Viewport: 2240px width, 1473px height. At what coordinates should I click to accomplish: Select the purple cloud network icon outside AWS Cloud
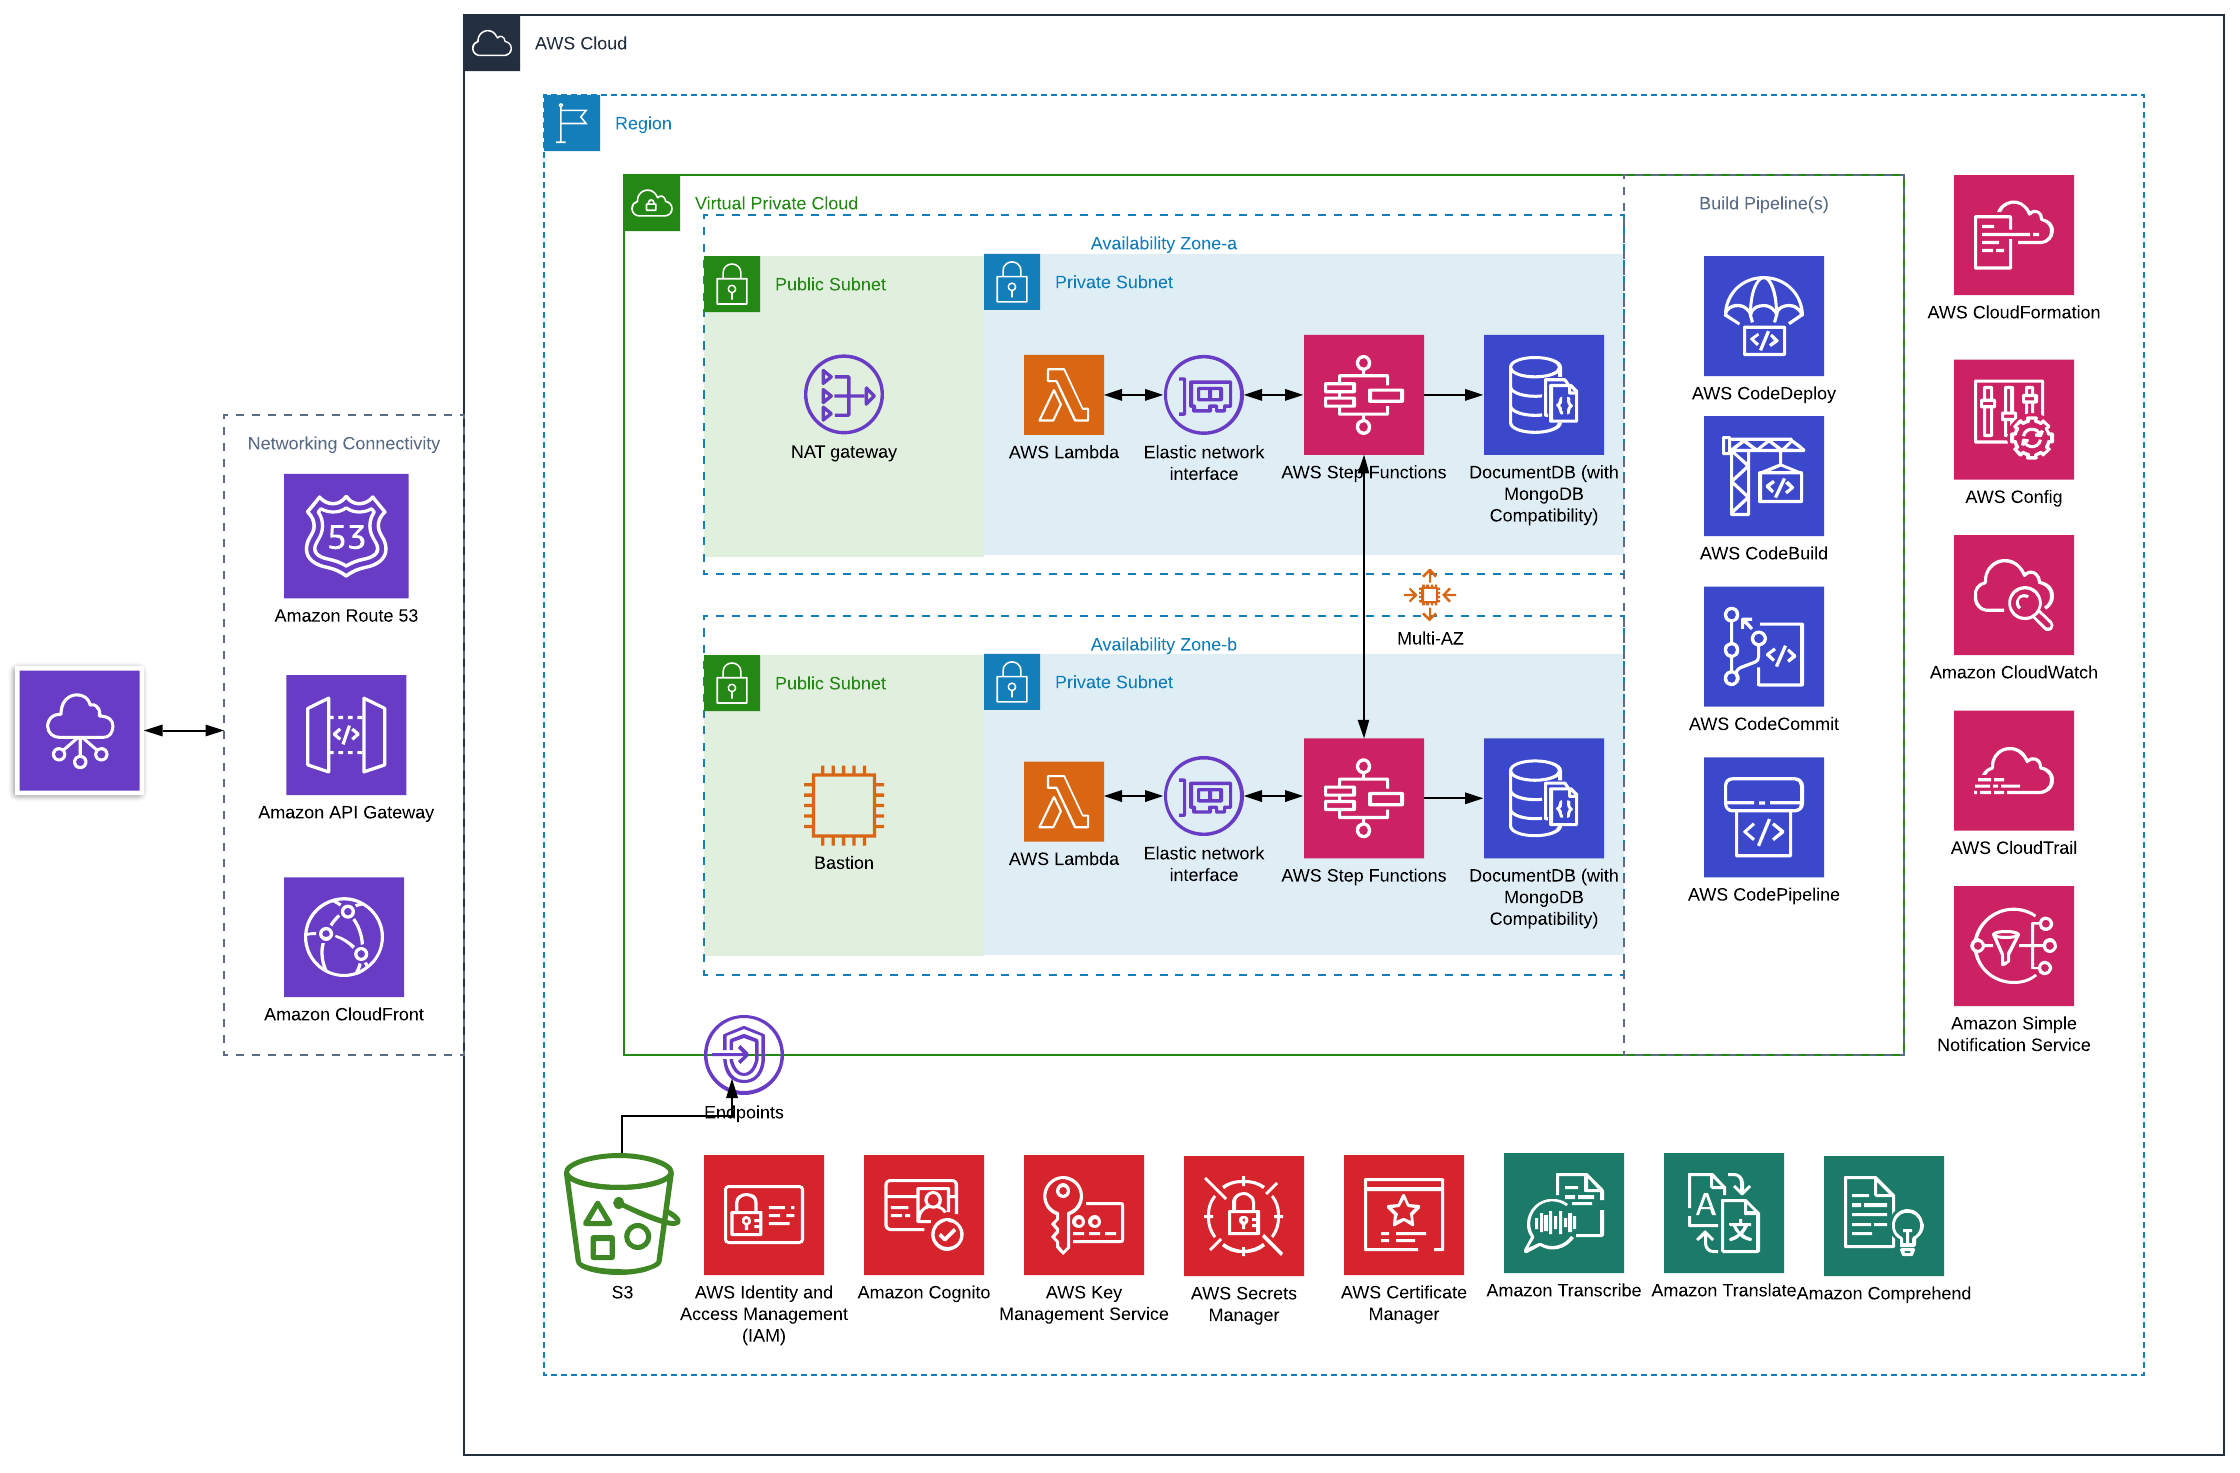point(80,731)
